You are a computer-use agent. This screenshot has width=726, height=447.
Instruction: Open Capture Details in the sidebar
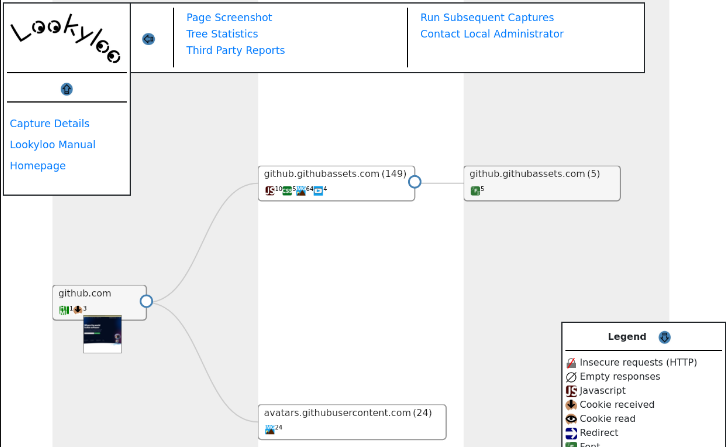[x=50, y=124]
